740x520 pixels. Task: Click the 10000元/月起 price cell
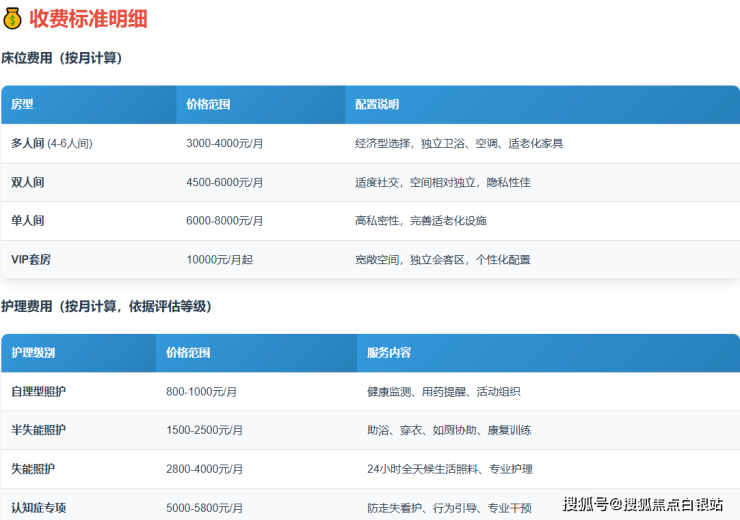point(219,259)
